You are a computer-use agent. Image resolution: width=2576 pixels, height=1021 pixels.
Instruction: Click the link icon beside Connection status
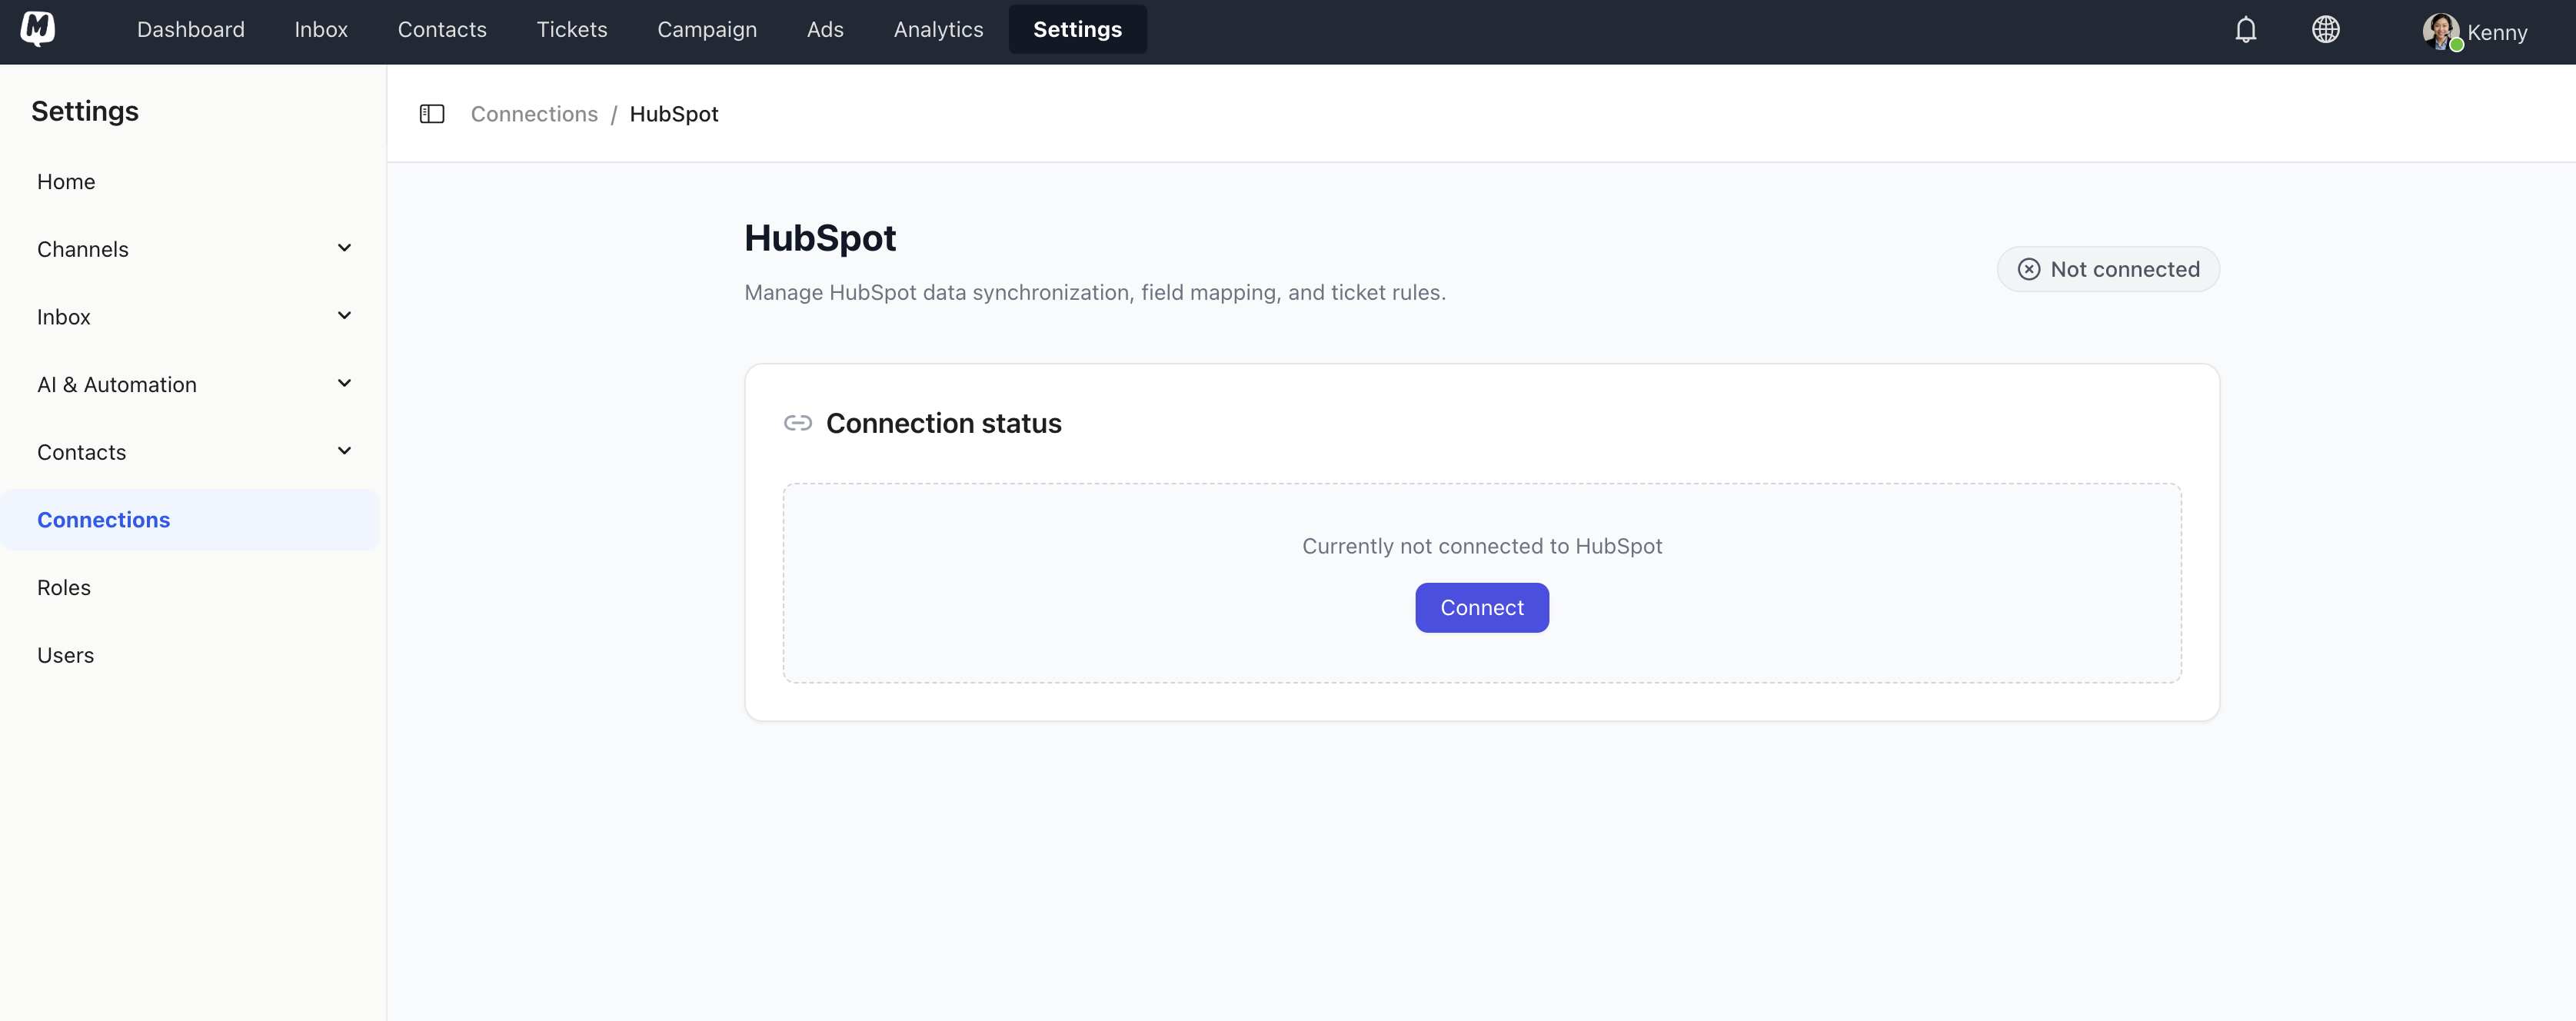coord(798,422)
